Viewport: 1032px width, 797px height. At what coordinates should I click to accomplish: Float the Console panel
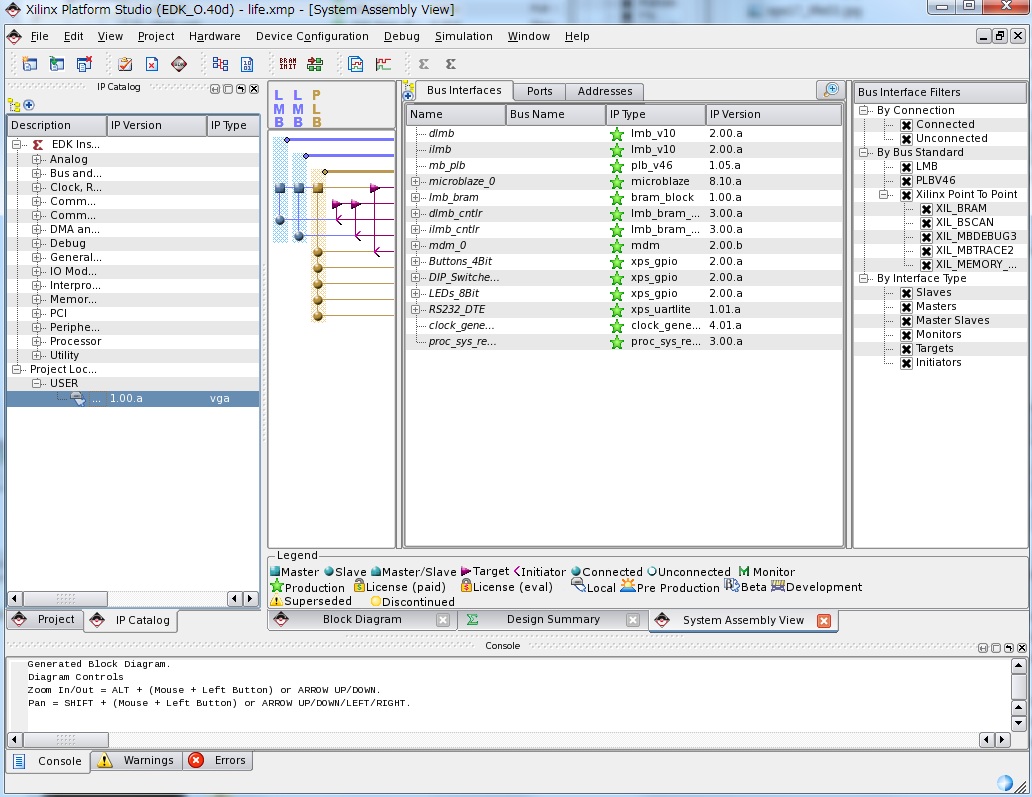click(x=1008, y=648)
